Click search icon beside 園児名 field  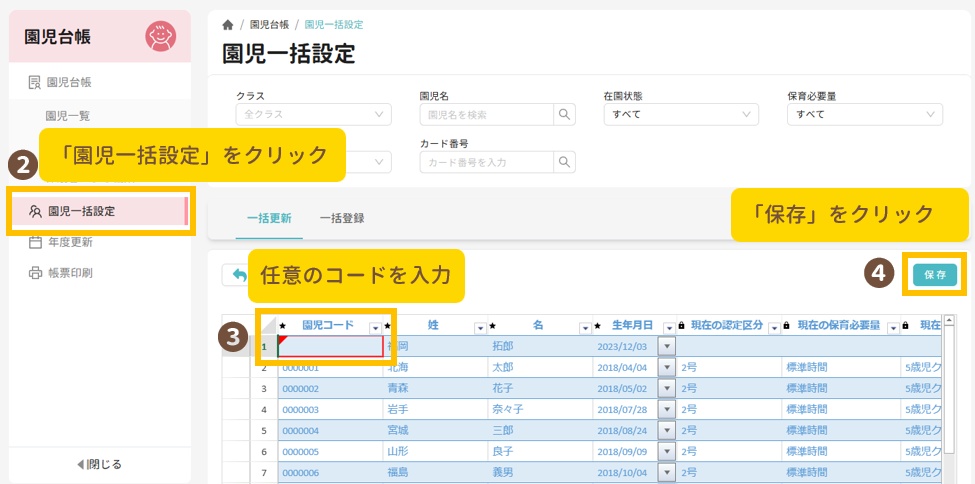click(x=565, y=114)
